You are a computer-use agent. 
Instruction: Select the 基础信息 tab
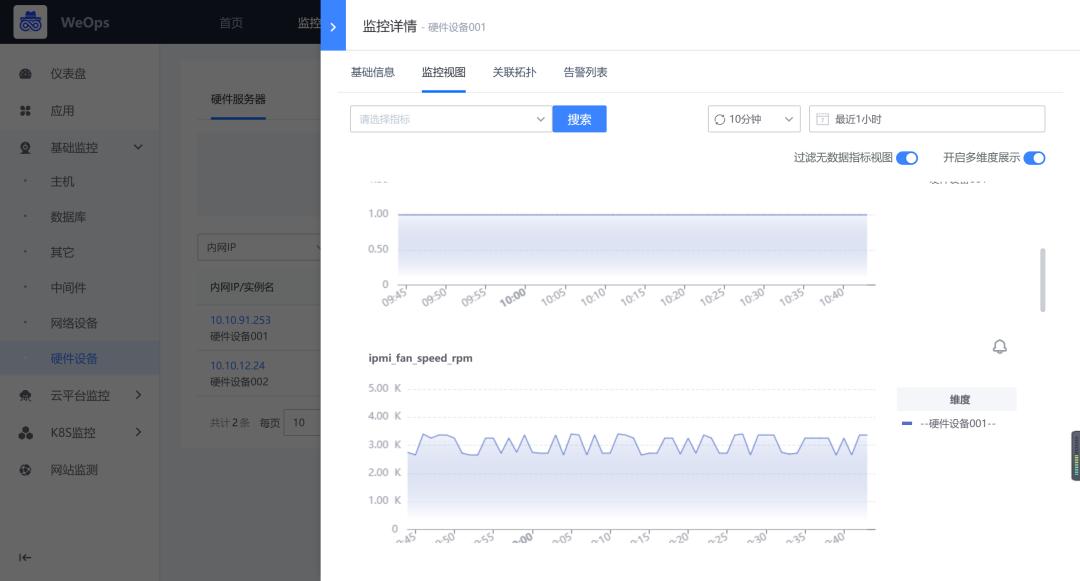372,72
